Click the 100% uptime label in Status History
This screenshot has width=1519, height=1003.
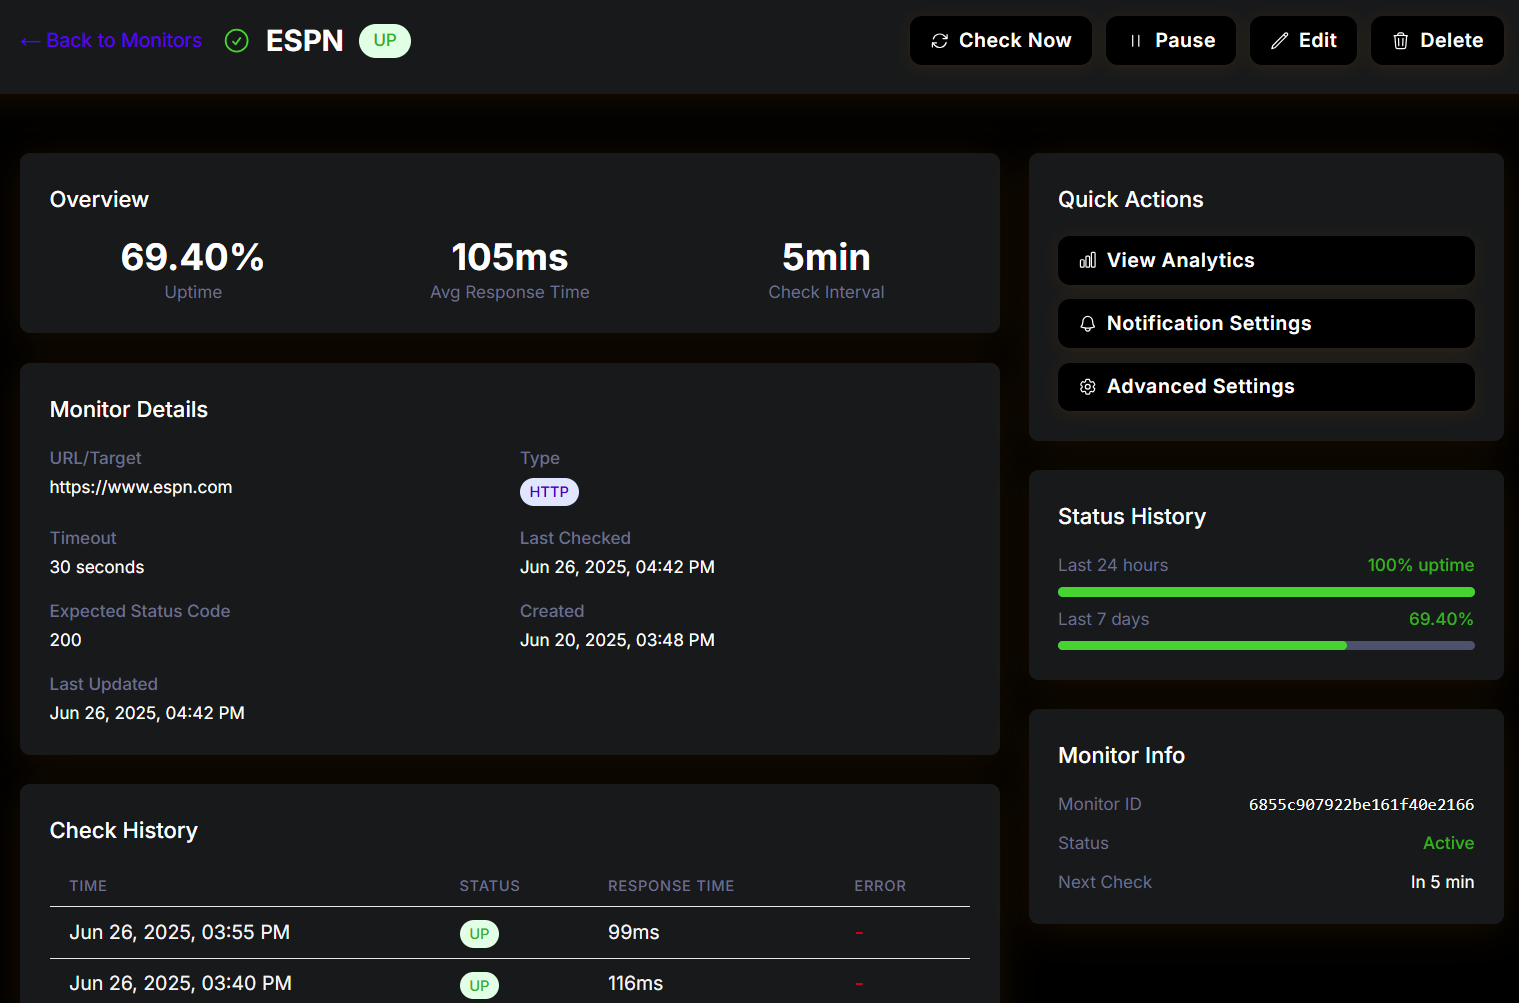pyautogui.click(x=1420, y=565)
